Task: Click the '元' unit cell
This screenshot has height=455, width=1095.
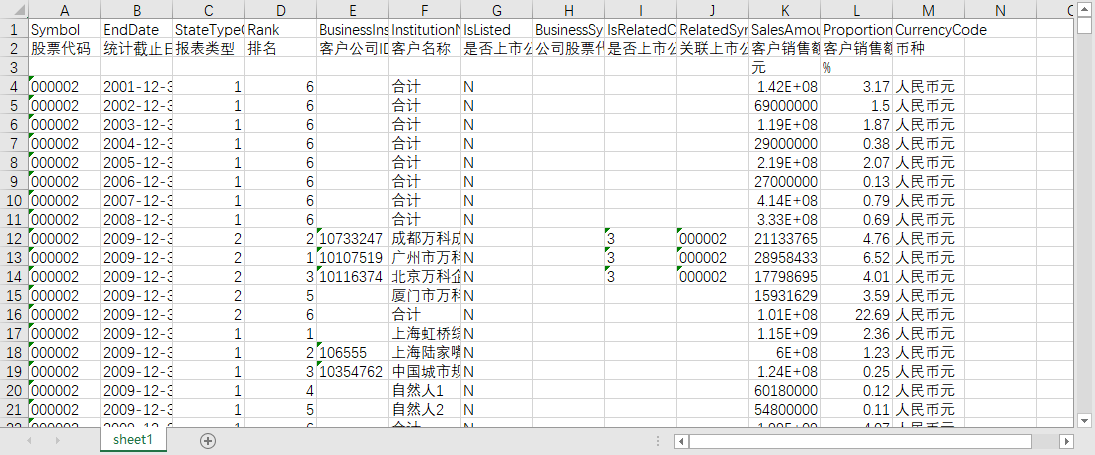Action: click(785, 68)
